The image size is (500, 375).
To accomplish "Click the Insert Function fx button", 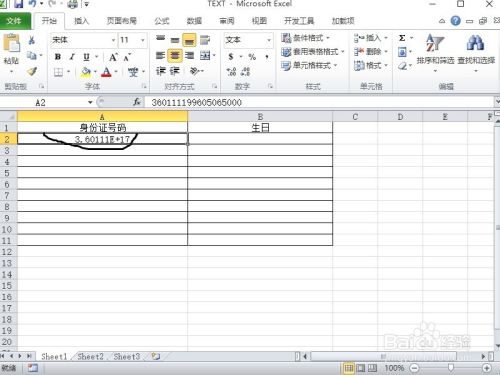I will pyautogui.click(x=137, y=102).
